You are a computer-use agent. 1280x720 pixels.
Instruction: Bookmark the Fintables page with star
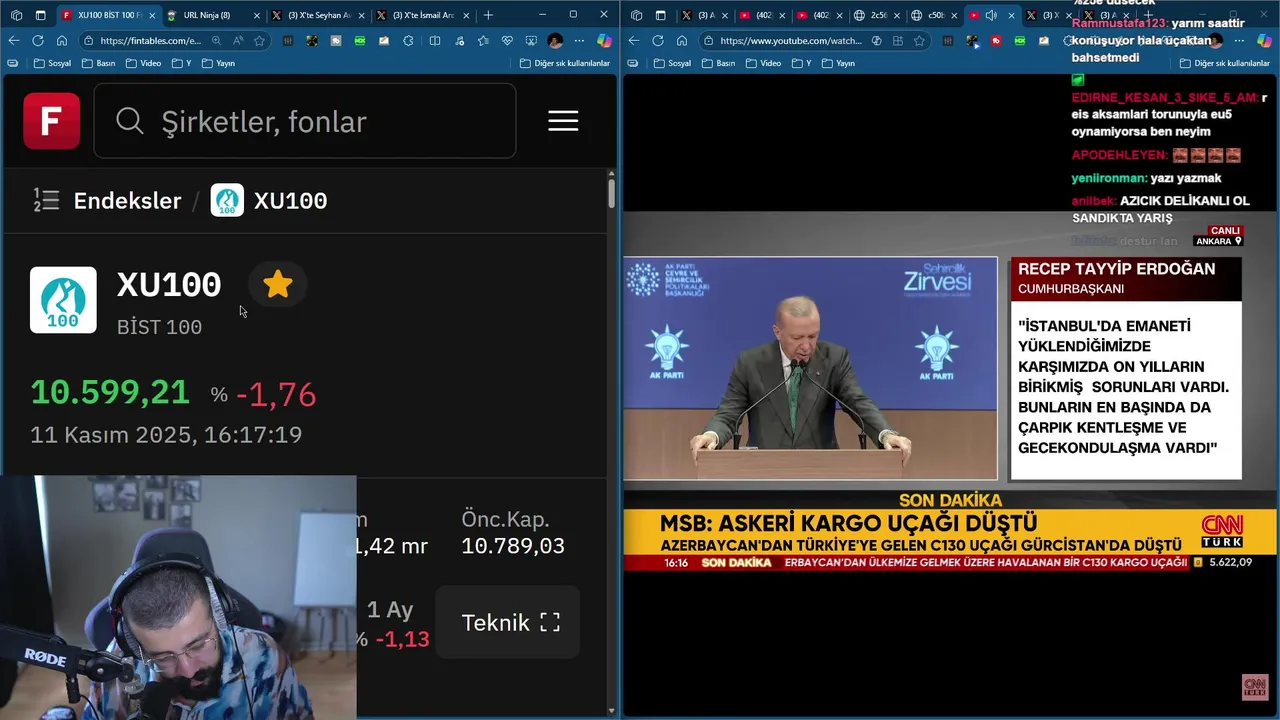[259, 41]
